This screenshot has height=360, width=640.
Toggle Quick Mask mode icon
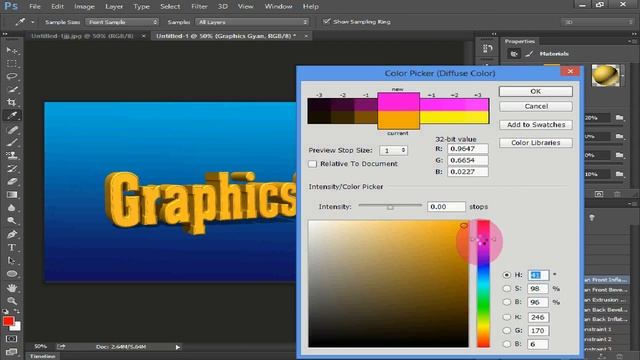click(x=11, y=338)
